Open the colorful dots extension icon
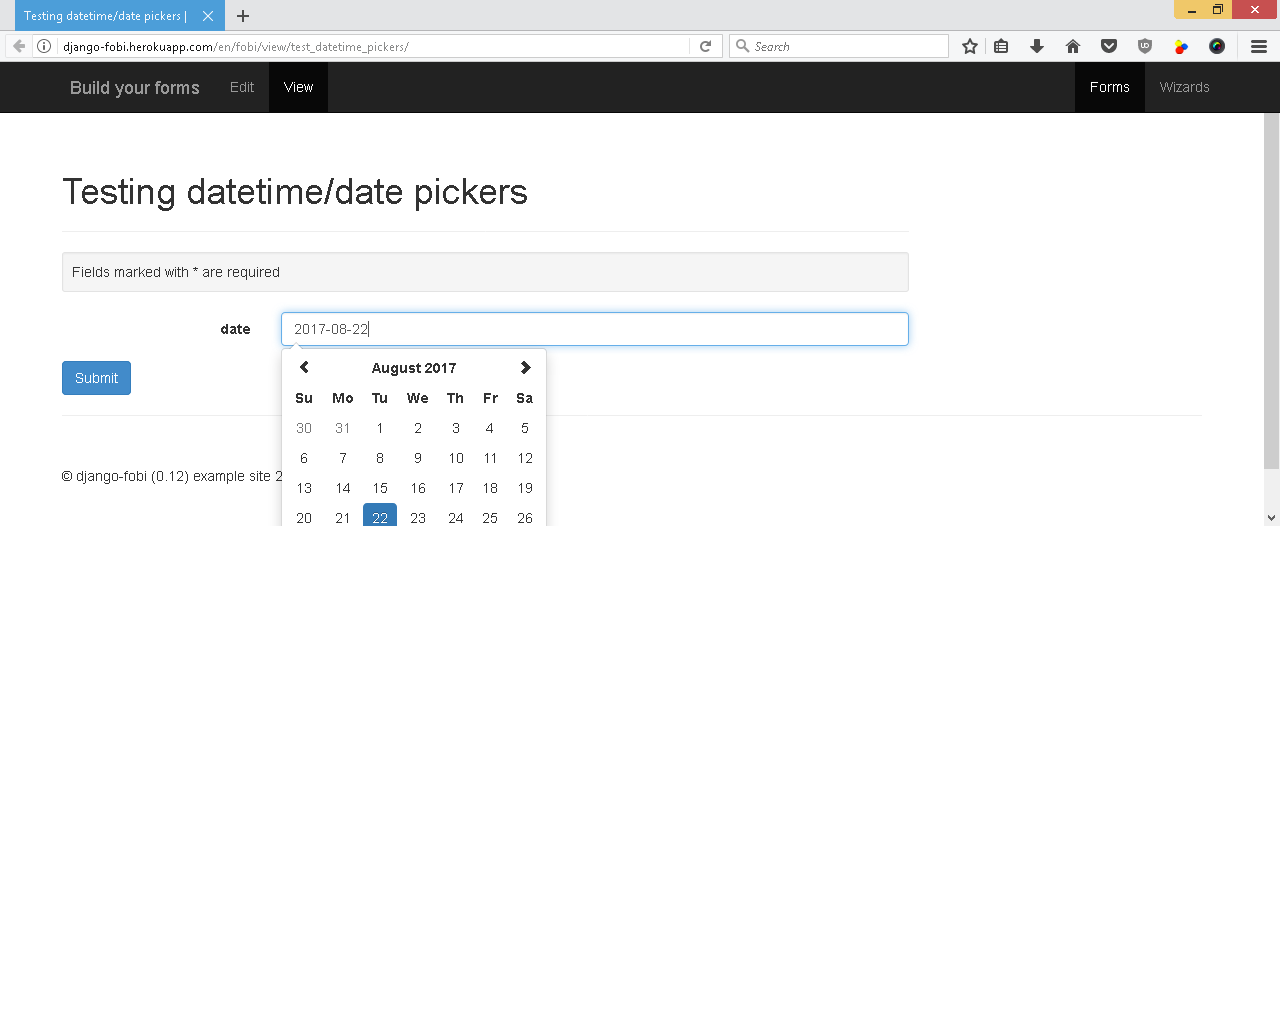This screenshot has width=1280, height=1024. pos(1181,46)
